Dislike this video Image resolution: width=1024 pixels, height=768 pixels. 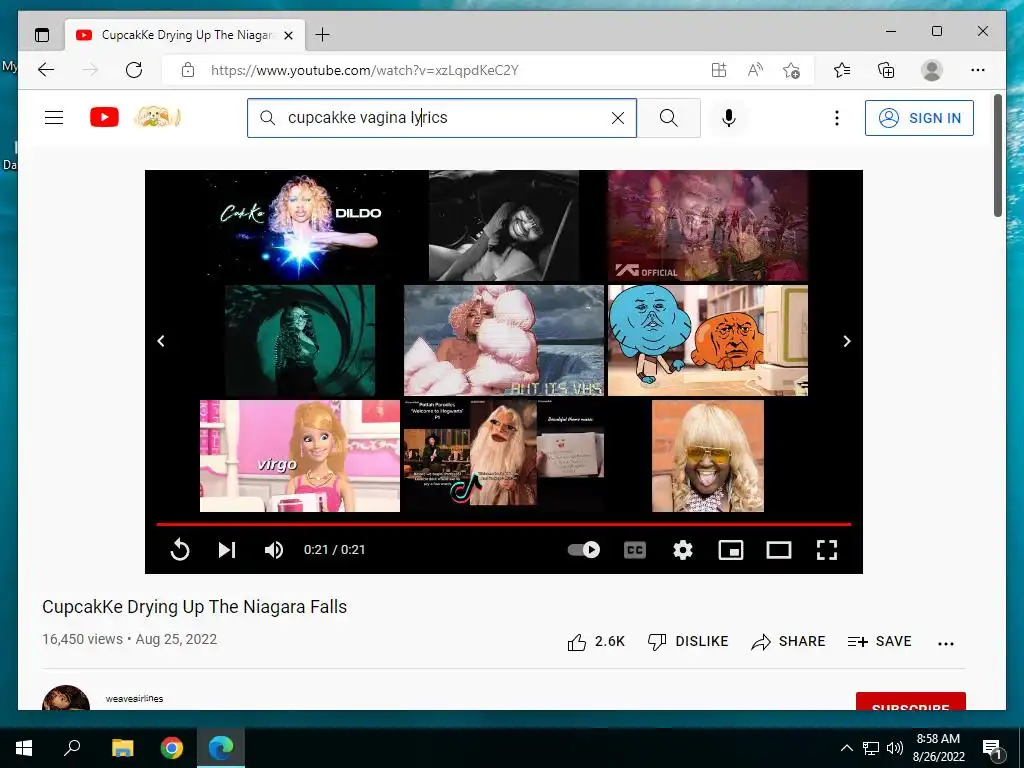(x=688, y=642)
